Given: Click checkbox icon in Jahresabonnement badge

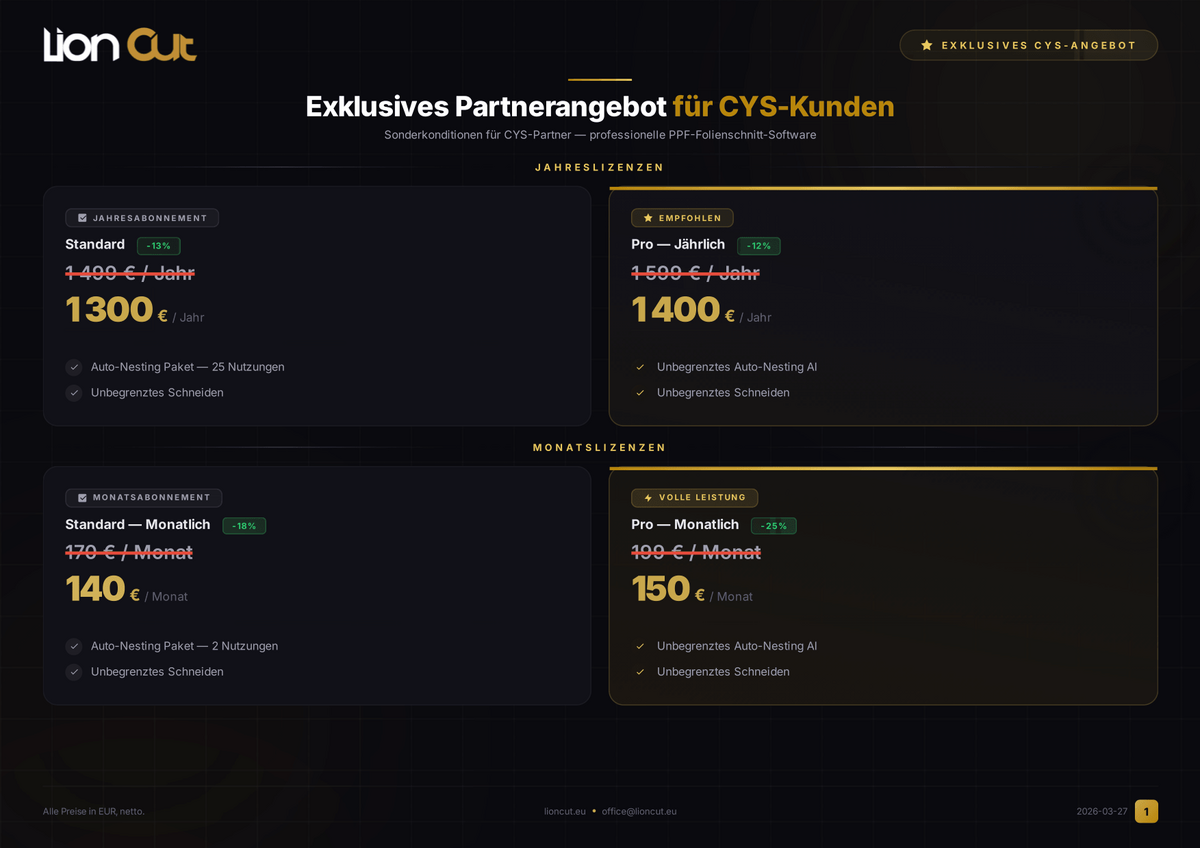Looking at the screenshot, I should tap(82, 218).
